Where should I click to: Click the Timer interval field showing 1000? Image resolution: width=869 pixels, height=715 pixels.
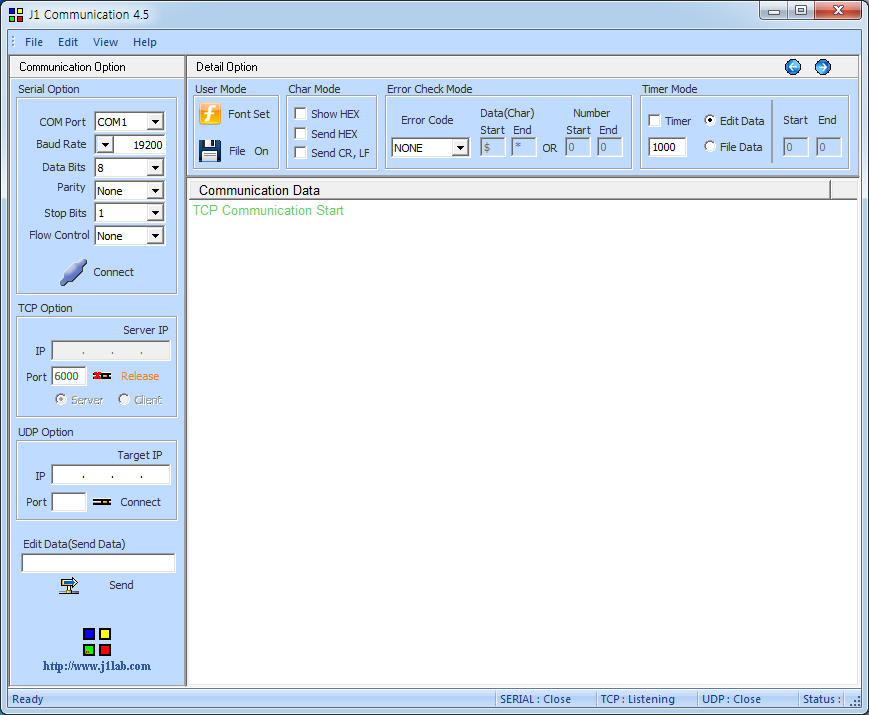667,147
